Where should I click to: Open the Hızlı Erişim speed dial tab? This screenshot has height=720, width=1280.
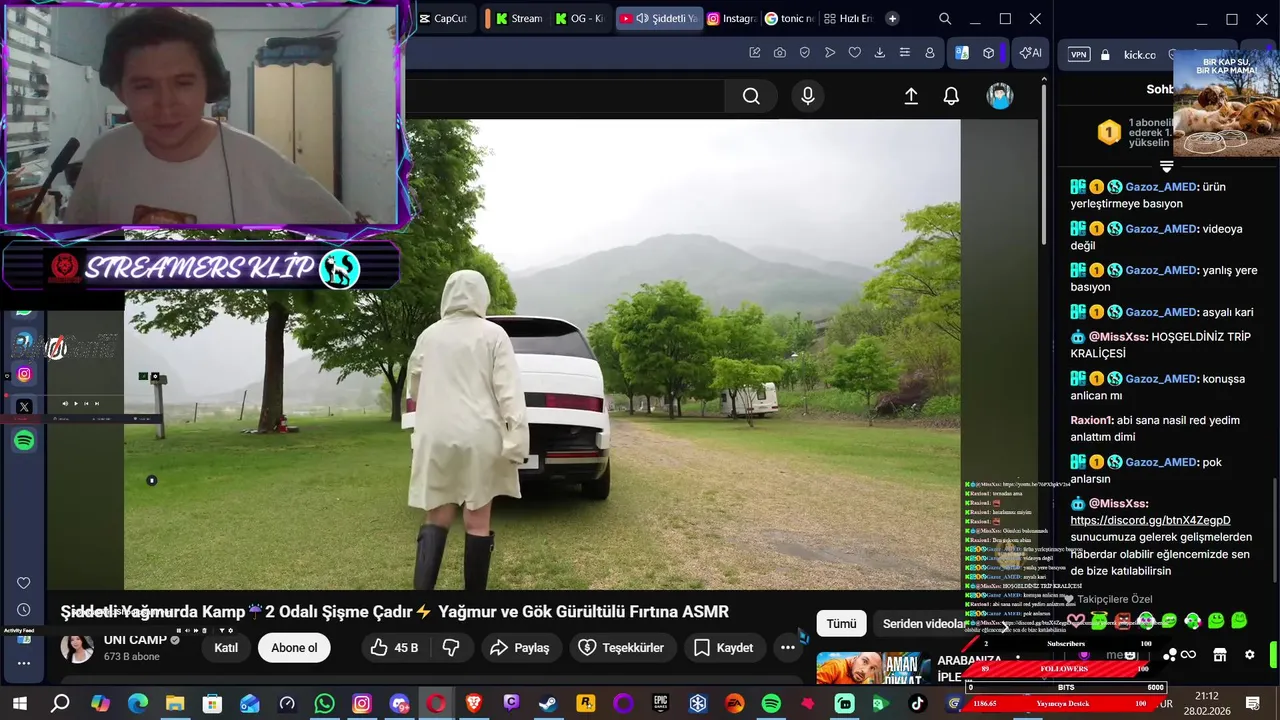[x=848, y=19]
